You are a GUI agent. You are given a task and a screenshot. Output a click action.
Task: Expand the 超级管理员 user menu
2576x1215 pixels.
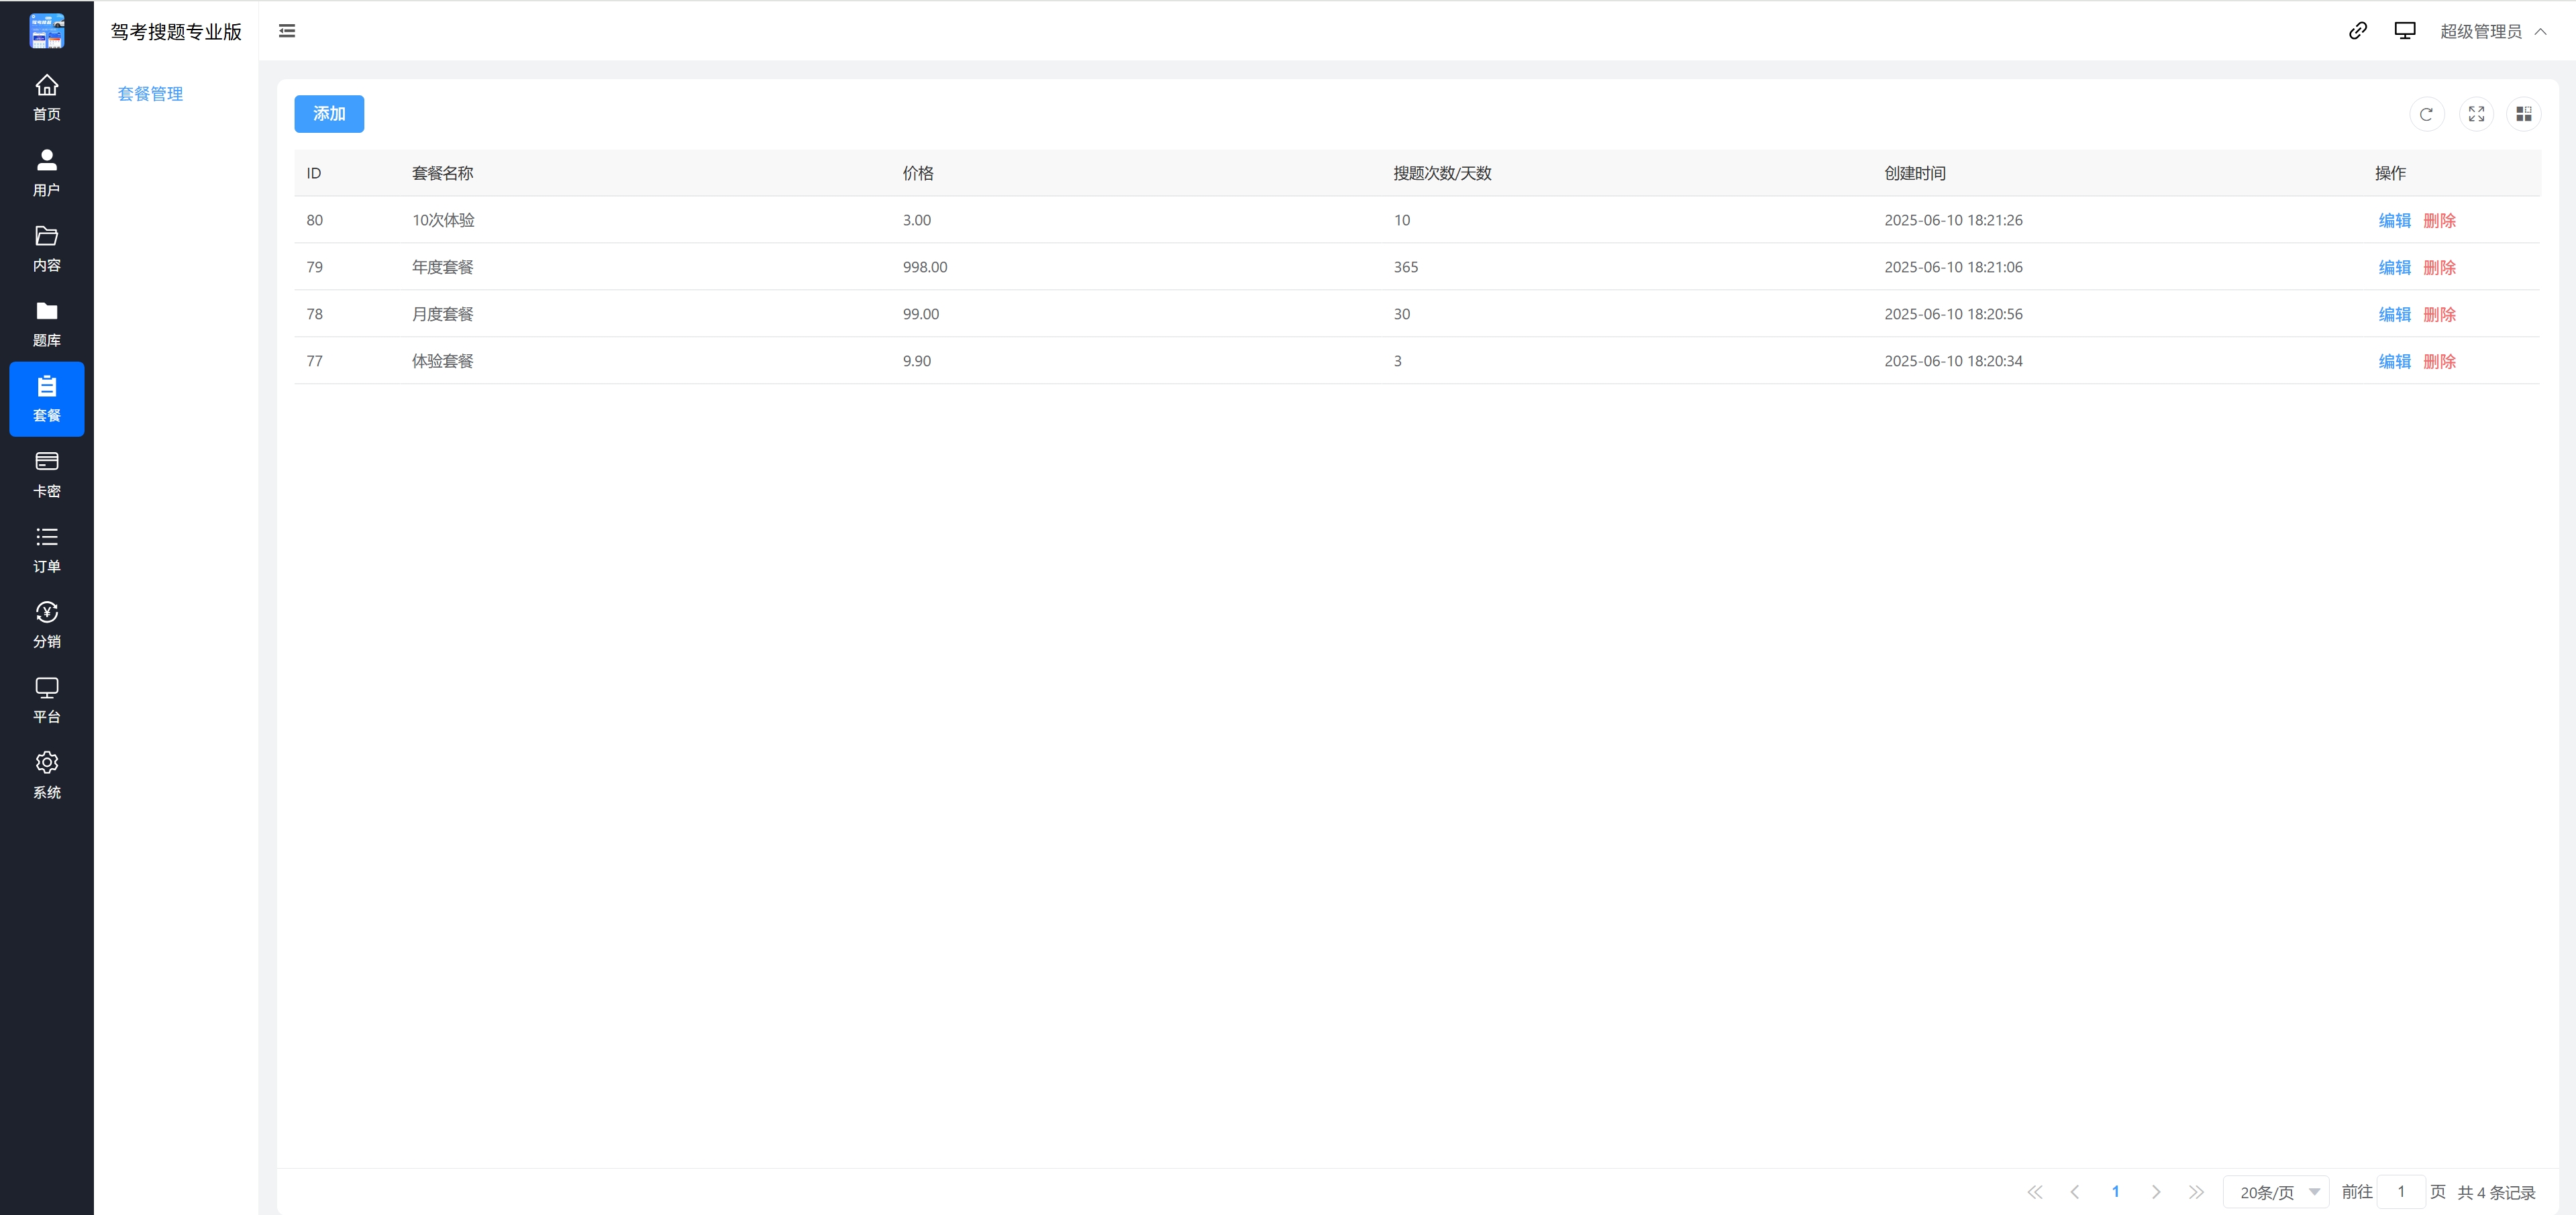coord(2493,31)
